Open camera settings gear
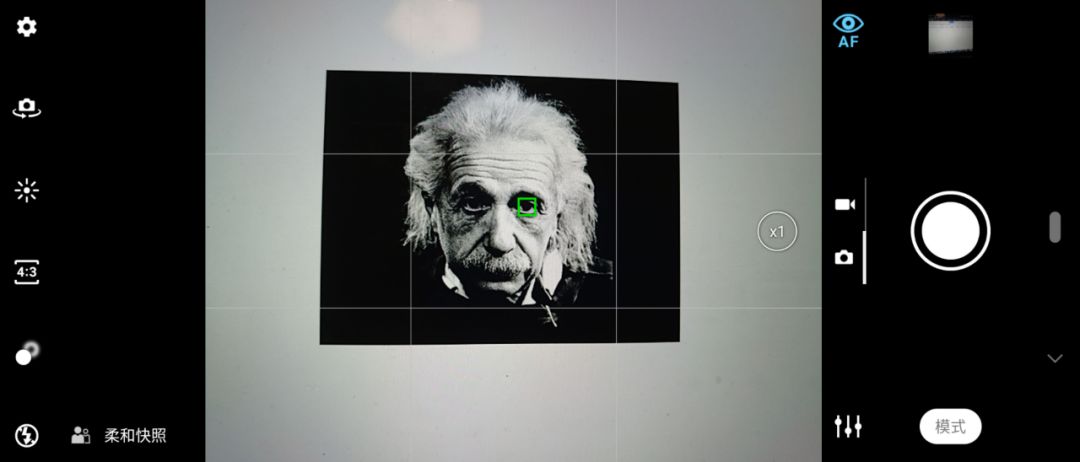Screen dimensions: 1080x462 [x=27, y=28]
